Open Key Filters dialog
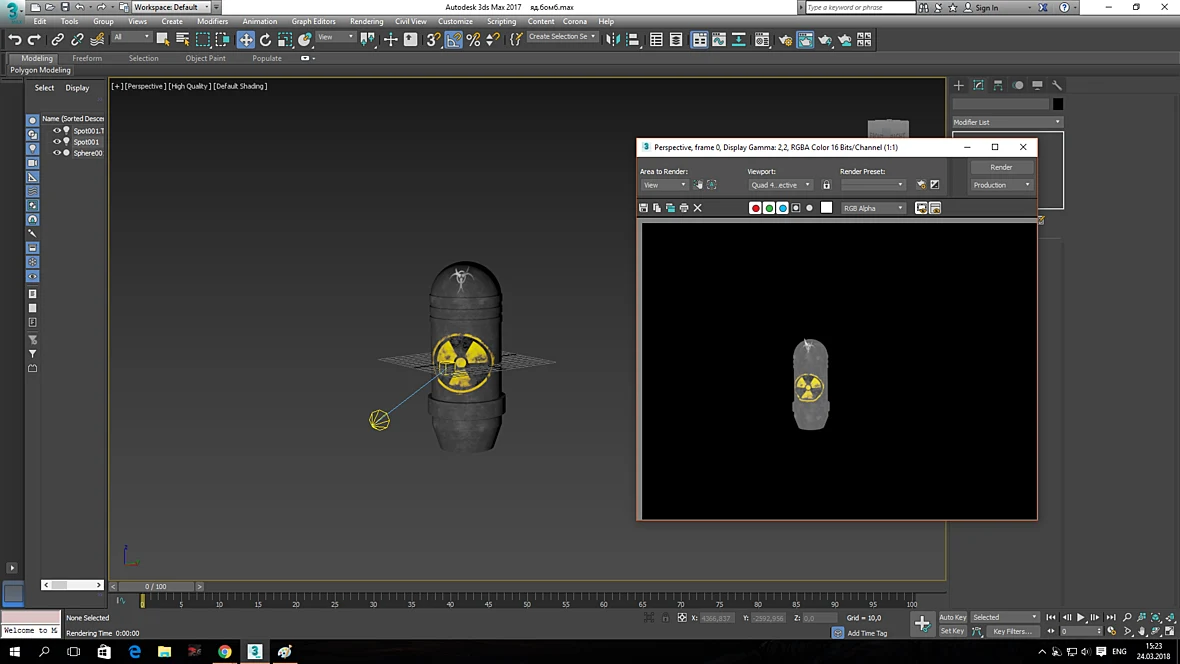Viewport: 1180px width, 664px height. coord(1012,631)
